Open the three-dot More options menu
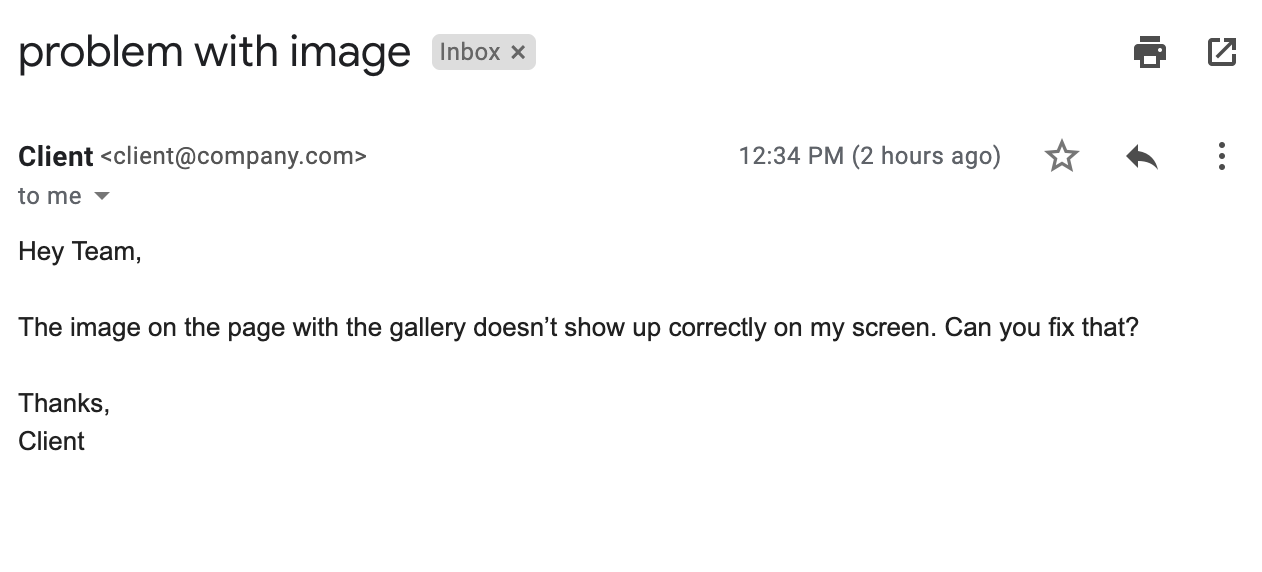The image size is (1262, 572). (x=1221, y=156)
